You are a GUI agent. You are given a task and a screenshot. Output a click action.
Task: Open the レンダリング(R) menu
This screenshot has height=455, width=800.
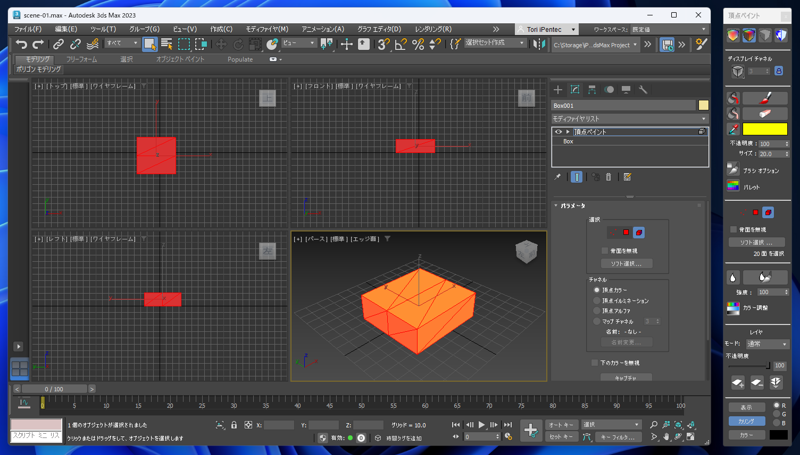(x=433, y=29)
